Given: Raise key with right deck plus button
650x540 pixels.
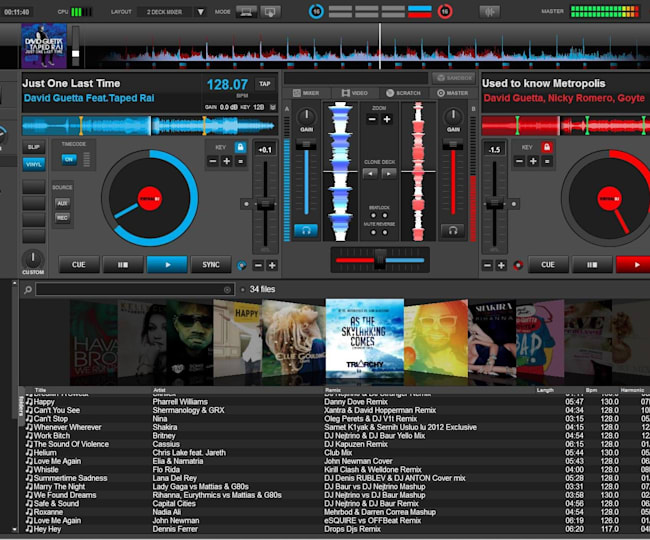Looking at the screenshot, I should 533,161.
